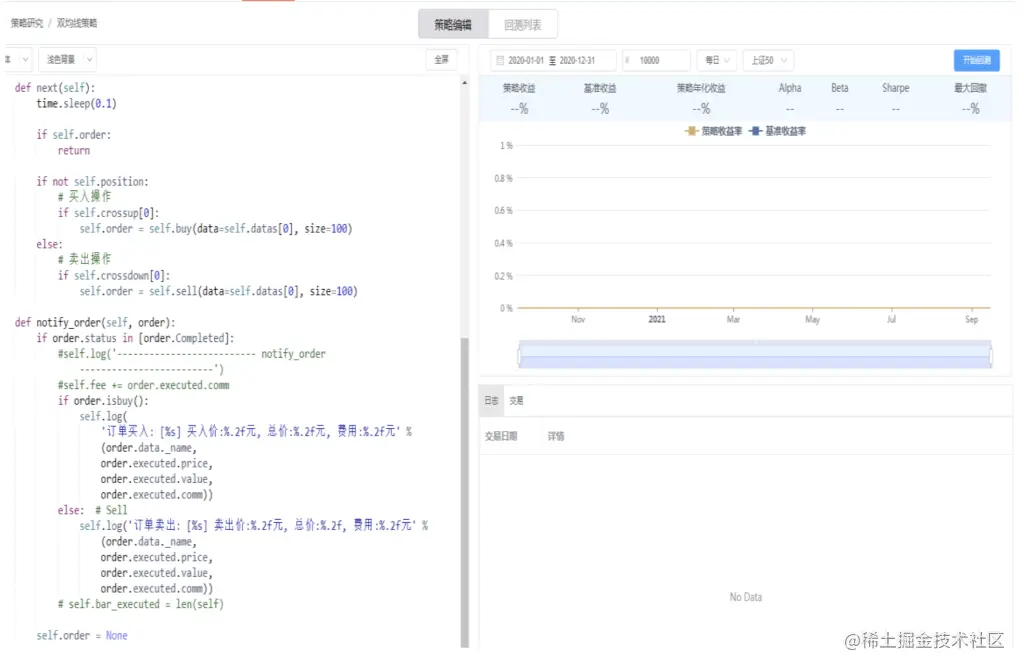Click the 'def next(self):' code line
1024x670 pixels.
pos(55,88)
